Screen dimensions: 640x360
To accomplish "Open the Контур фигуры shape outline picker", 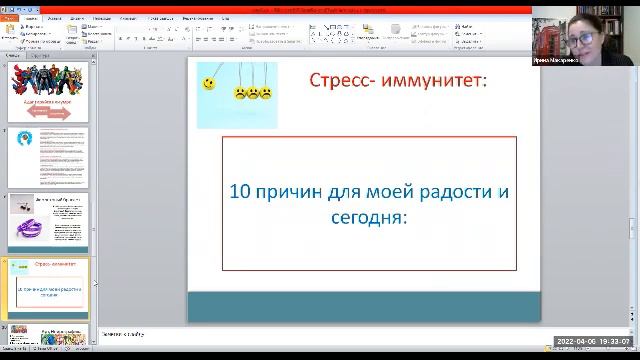I will pos(429,34).
